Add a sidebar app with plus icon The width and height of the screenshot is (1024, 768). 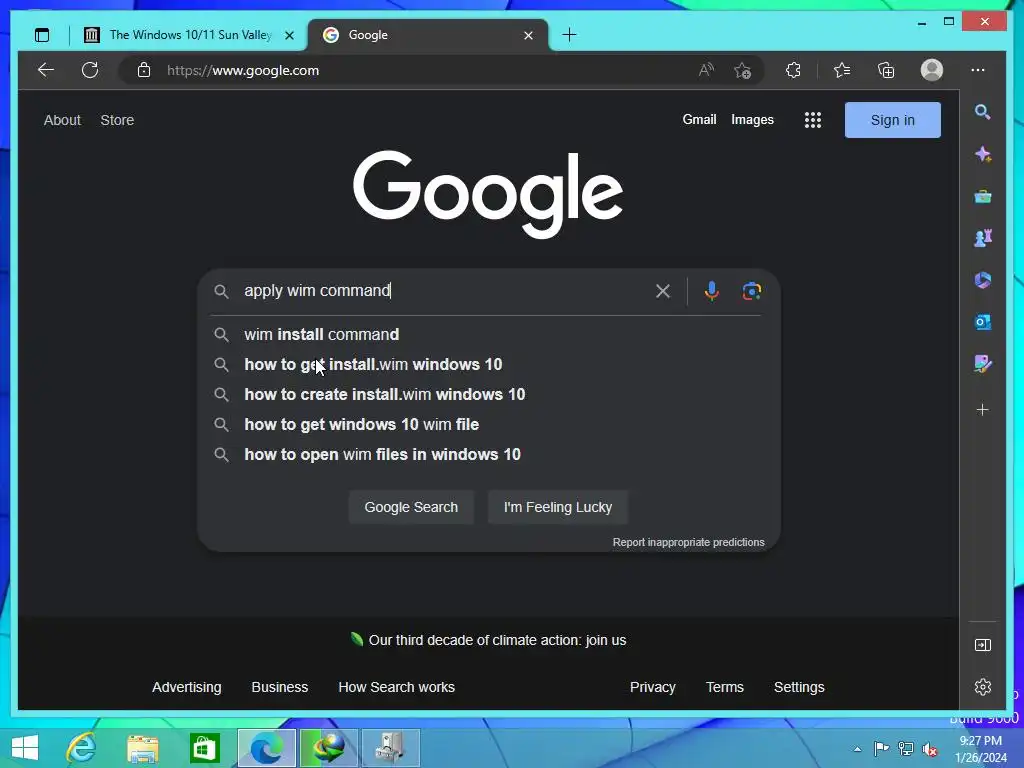(983, 409)
